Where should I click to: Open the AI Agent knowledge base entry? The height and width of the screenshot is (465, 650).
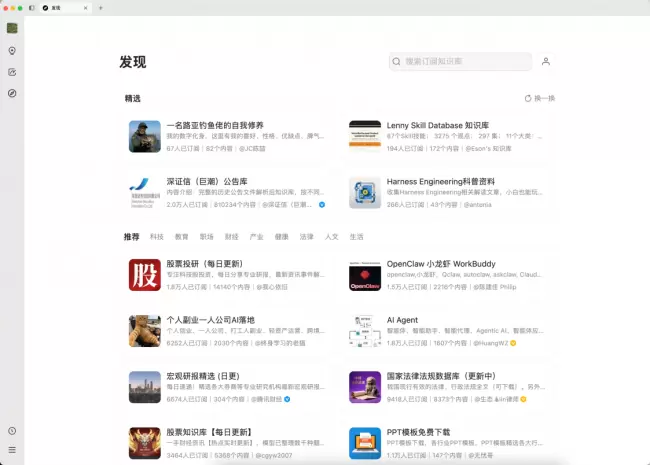pyautogui.click(x=403, y=321)
